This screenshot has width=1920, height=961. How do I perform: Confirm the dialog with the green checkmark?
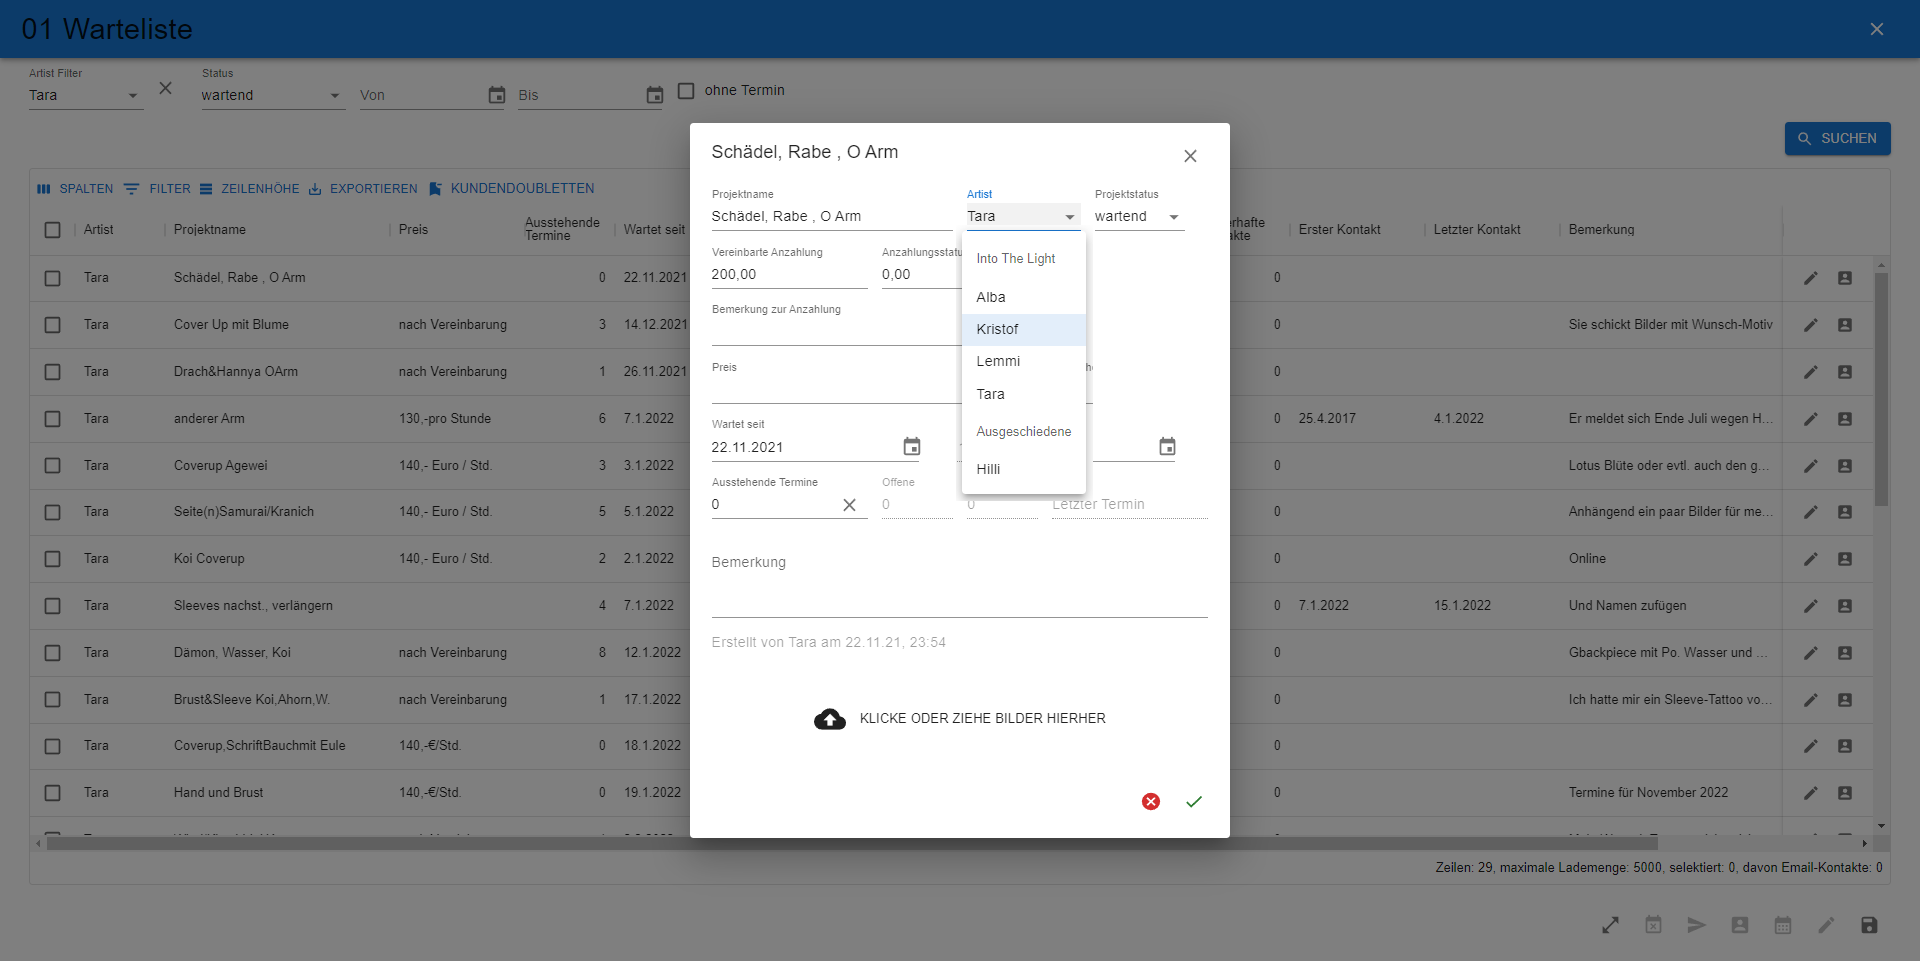[x=1194, y=801]
